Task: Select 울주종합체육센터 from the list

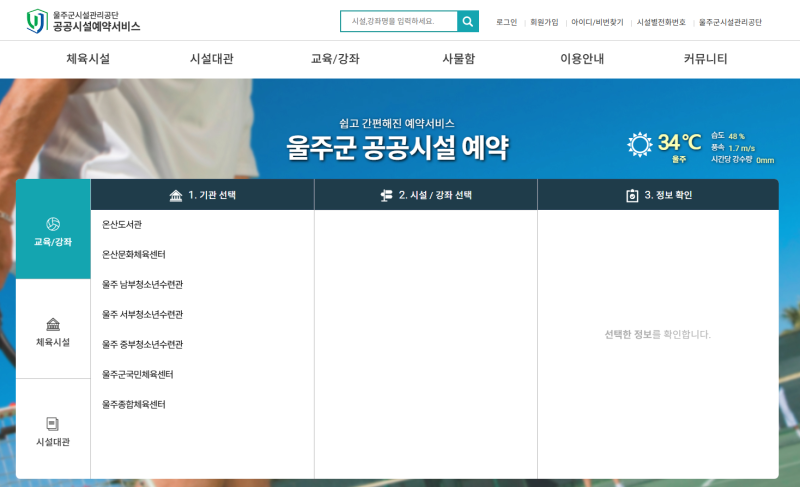Action: pos(134,405)
